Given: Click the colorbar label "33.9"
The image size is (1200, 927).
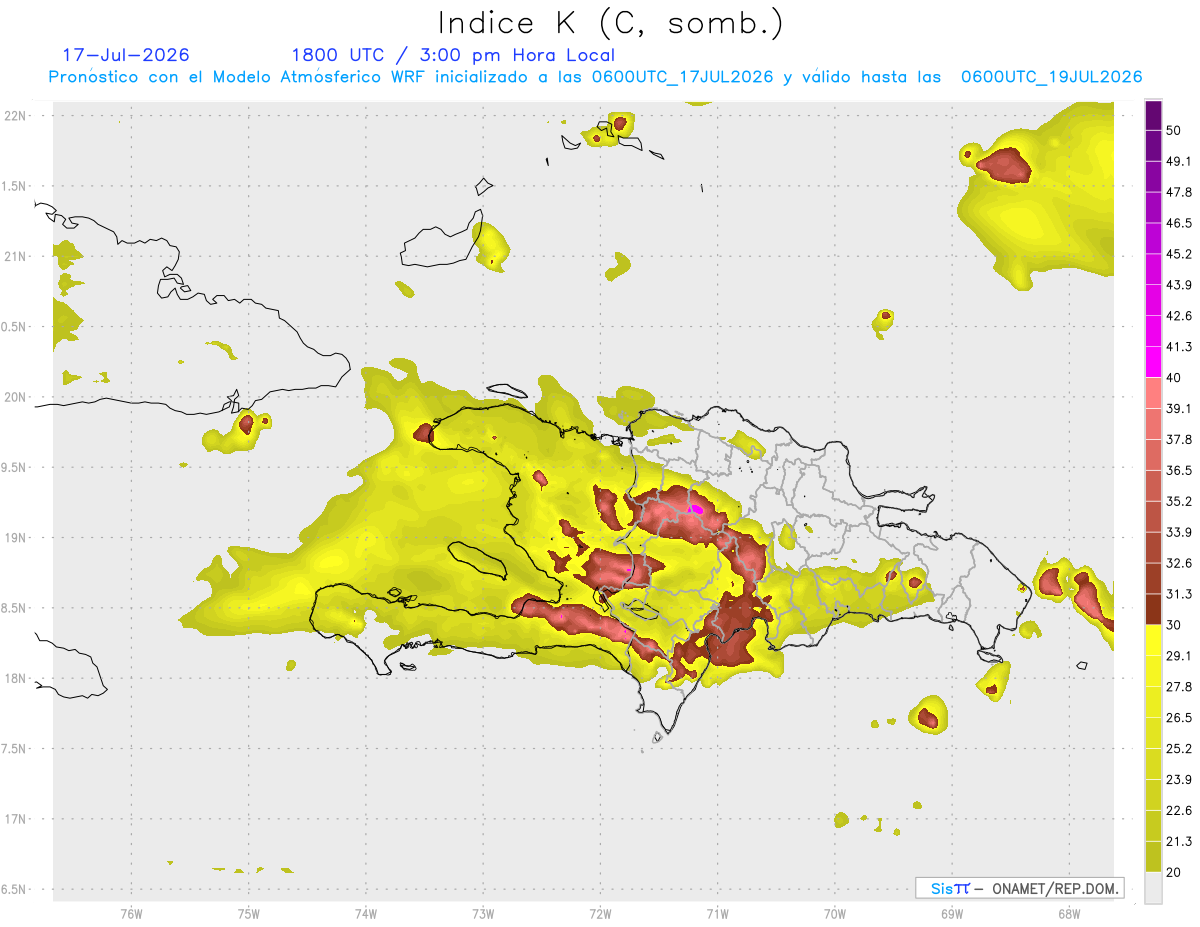Looking at the screenshot, I should click(1179, 532).
